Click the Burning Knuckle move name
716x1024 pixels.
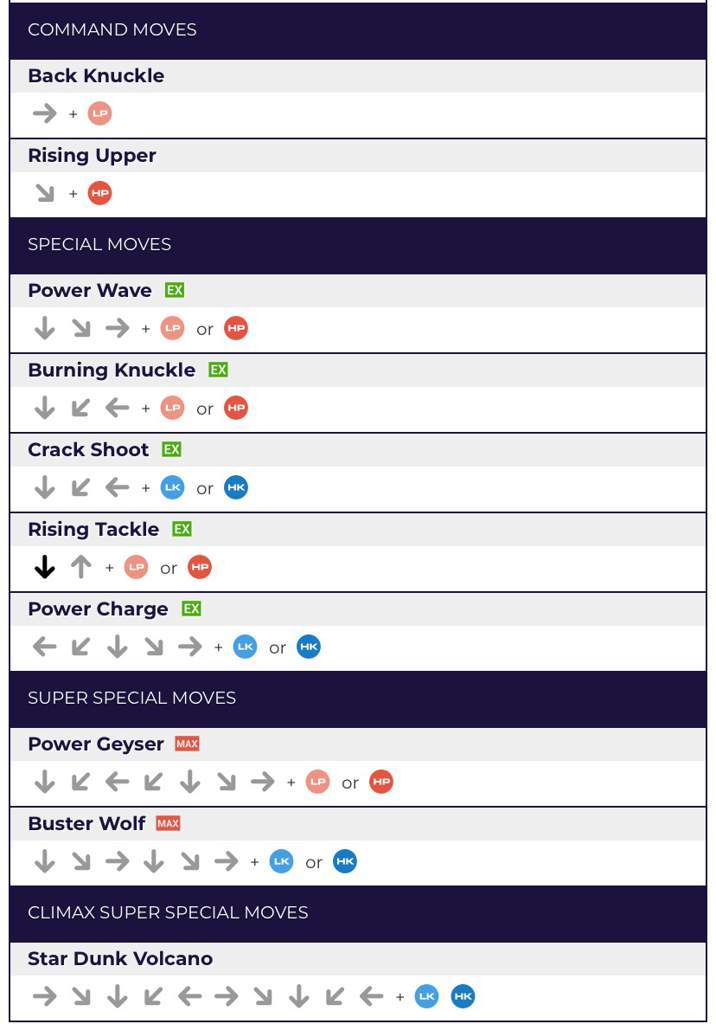(x=112, y=370)
